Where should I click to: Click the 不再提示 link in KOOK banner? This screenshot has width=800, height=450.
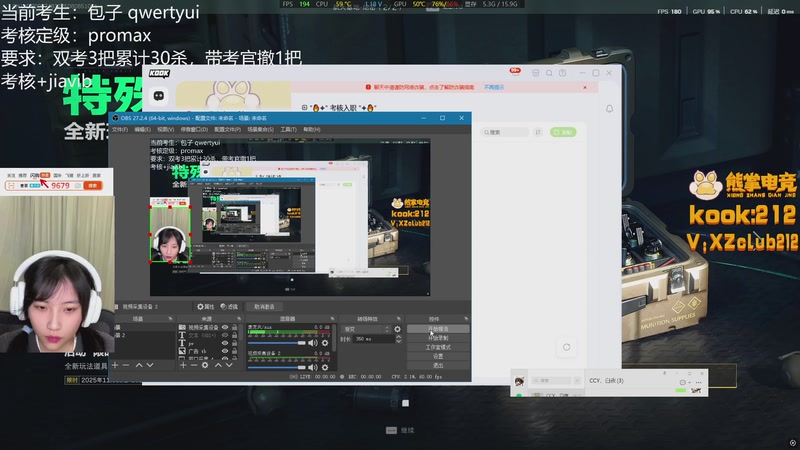click(x=493, y=87)
